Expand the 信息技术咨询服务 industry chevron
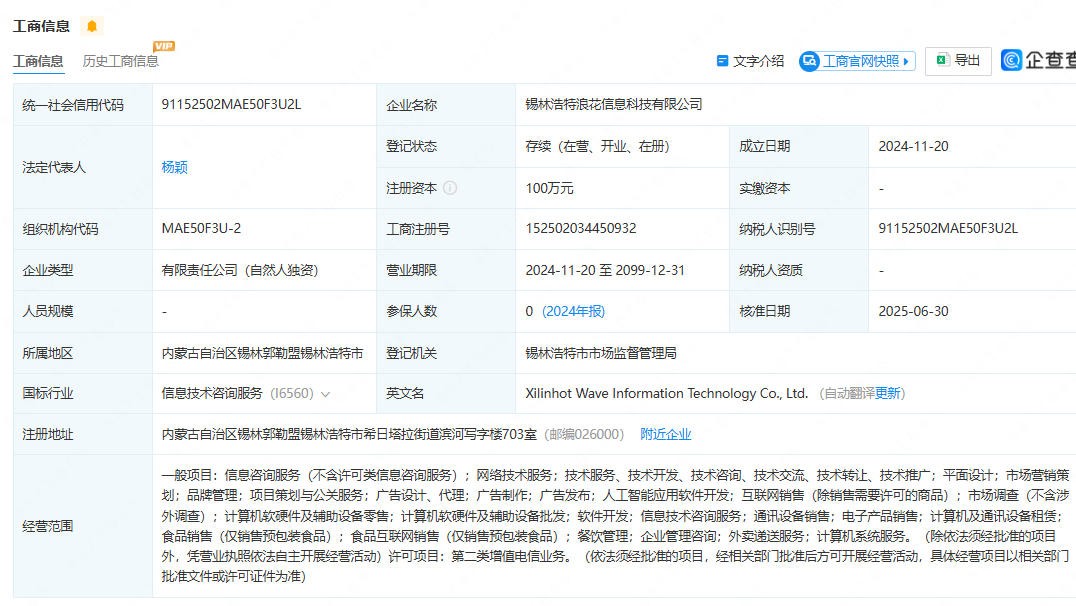 point(325,394)
